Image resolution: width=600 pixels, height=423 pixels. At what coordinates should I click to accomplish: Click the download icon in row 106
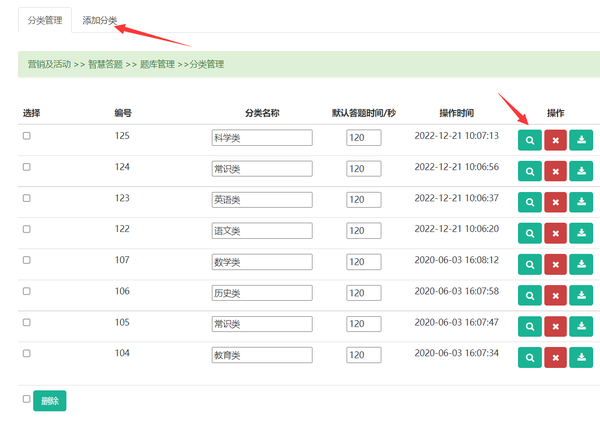581,296
